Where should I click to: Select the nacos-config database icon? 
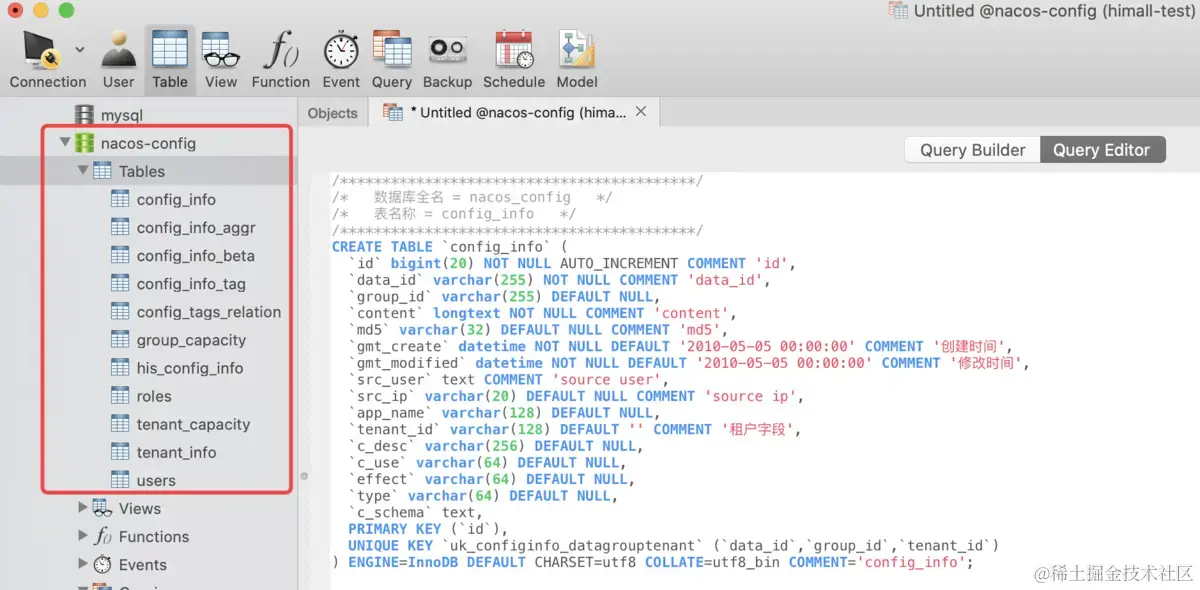point(84,143)
